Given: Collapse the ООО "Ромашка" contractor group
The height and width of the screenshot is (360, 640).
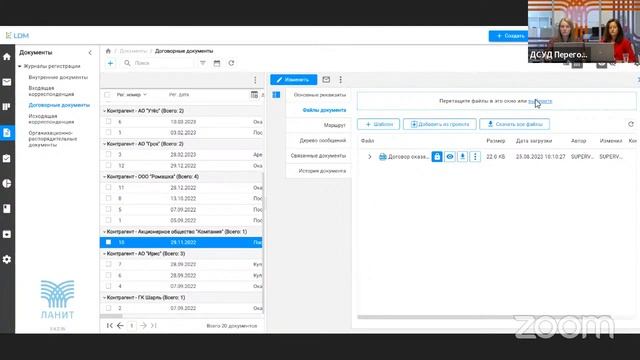Looking at the screenshot, I should pyautogui.click(x=104, y=177).
